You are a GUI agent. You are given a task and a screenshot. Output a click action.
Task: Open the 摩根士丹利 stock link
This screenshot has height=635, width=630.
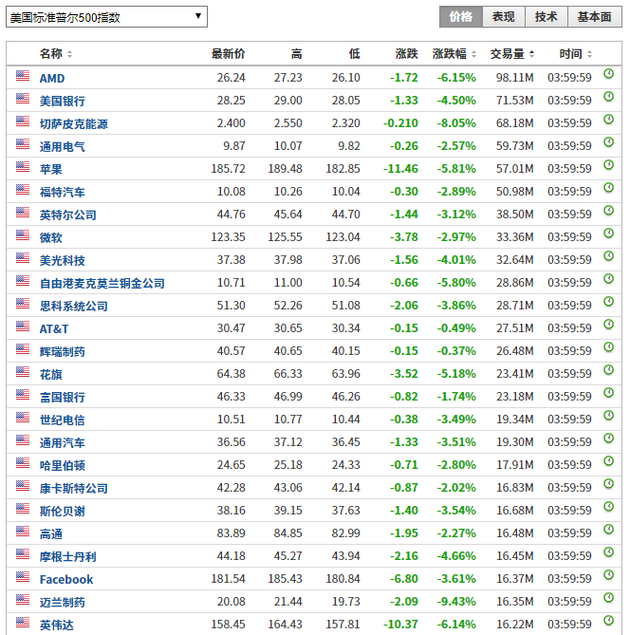tap(68, 557)
